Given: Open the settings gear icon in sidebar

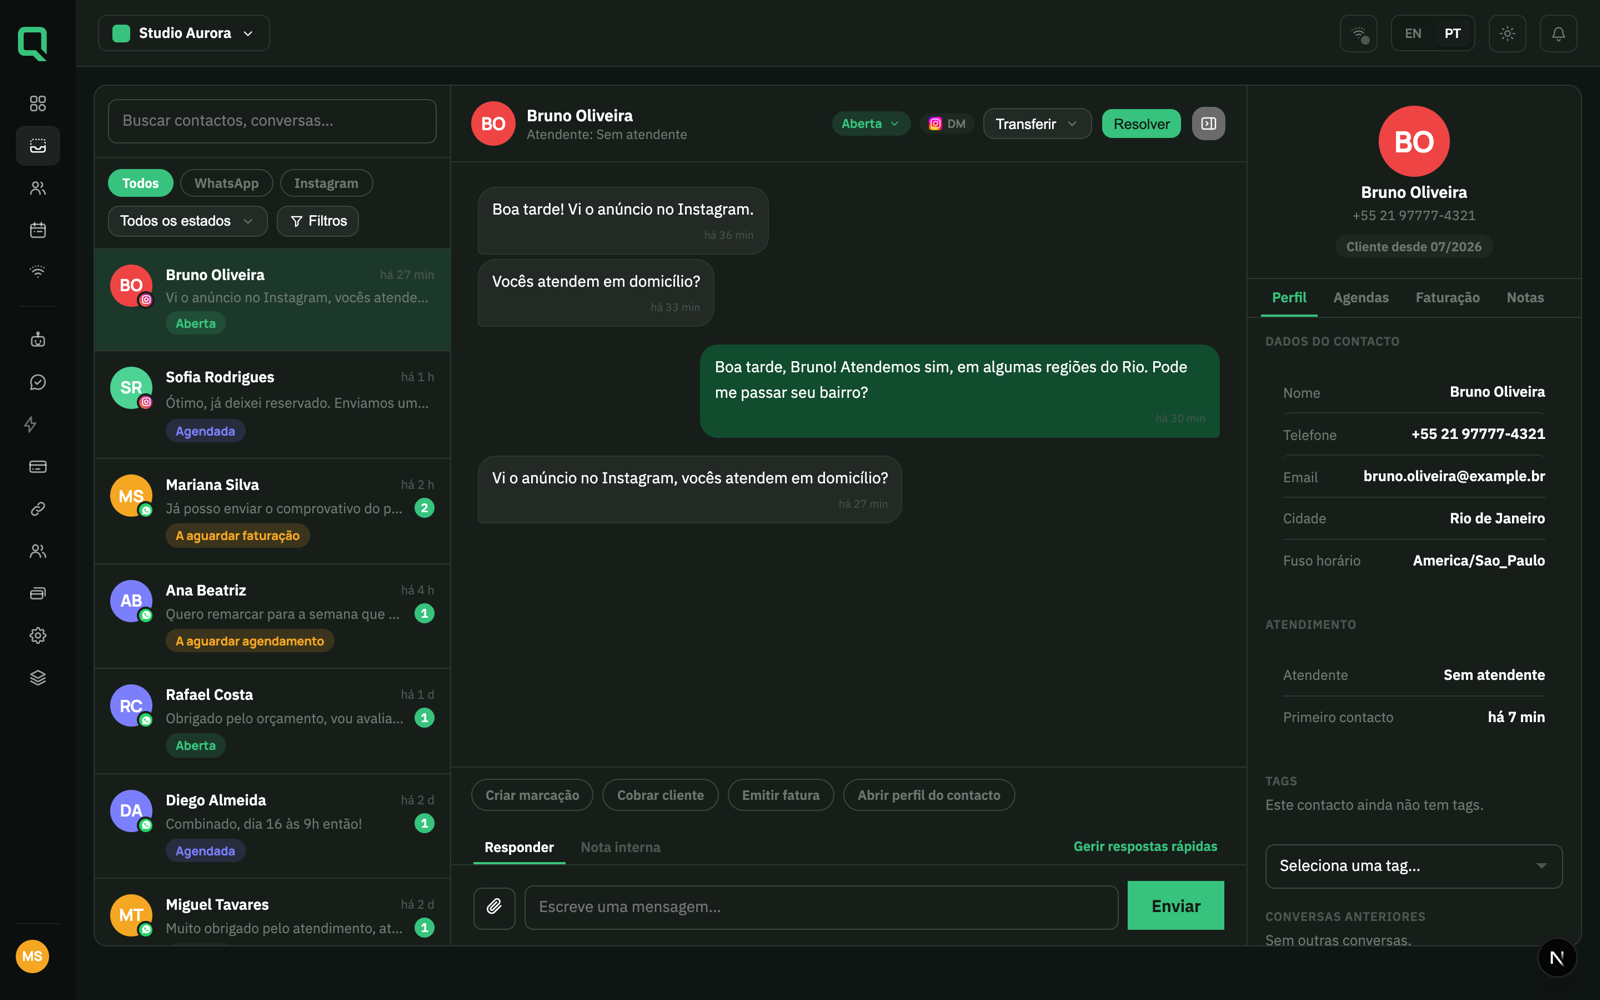Looking at the screenshot, I should tap(38, 636).
